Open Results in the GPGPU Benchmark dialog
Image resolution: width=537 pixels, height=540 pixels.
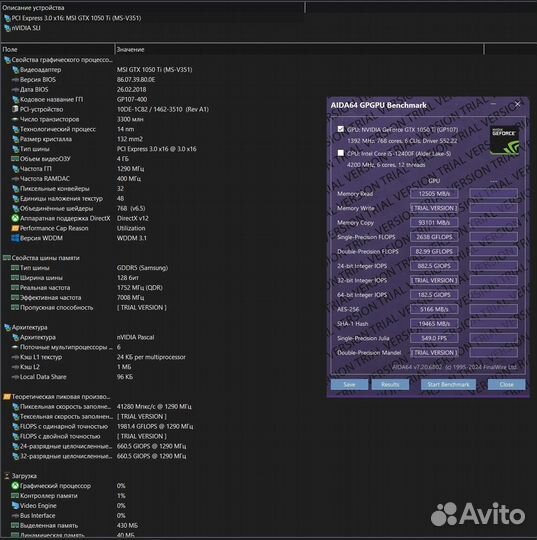pos(390,384)
